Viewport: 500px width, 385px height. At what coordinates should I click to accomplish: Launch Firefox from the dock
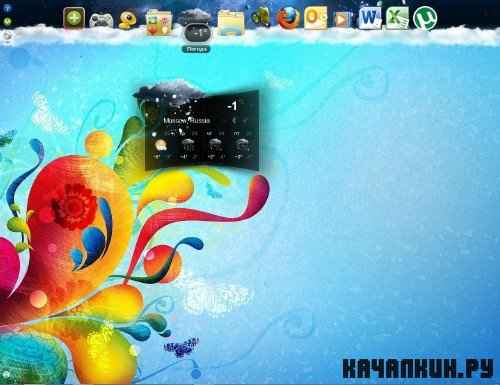(x=288, y=18)
